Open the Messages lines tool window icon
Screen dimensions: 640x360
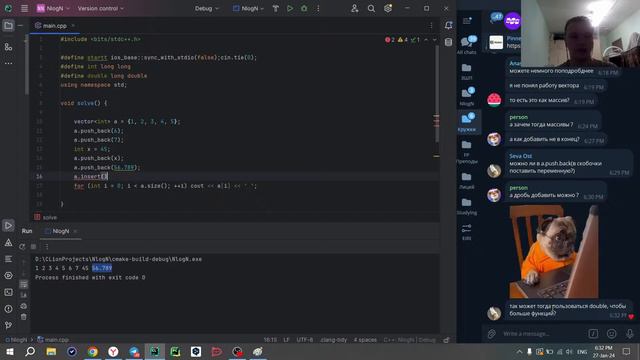tap(8, 259)
